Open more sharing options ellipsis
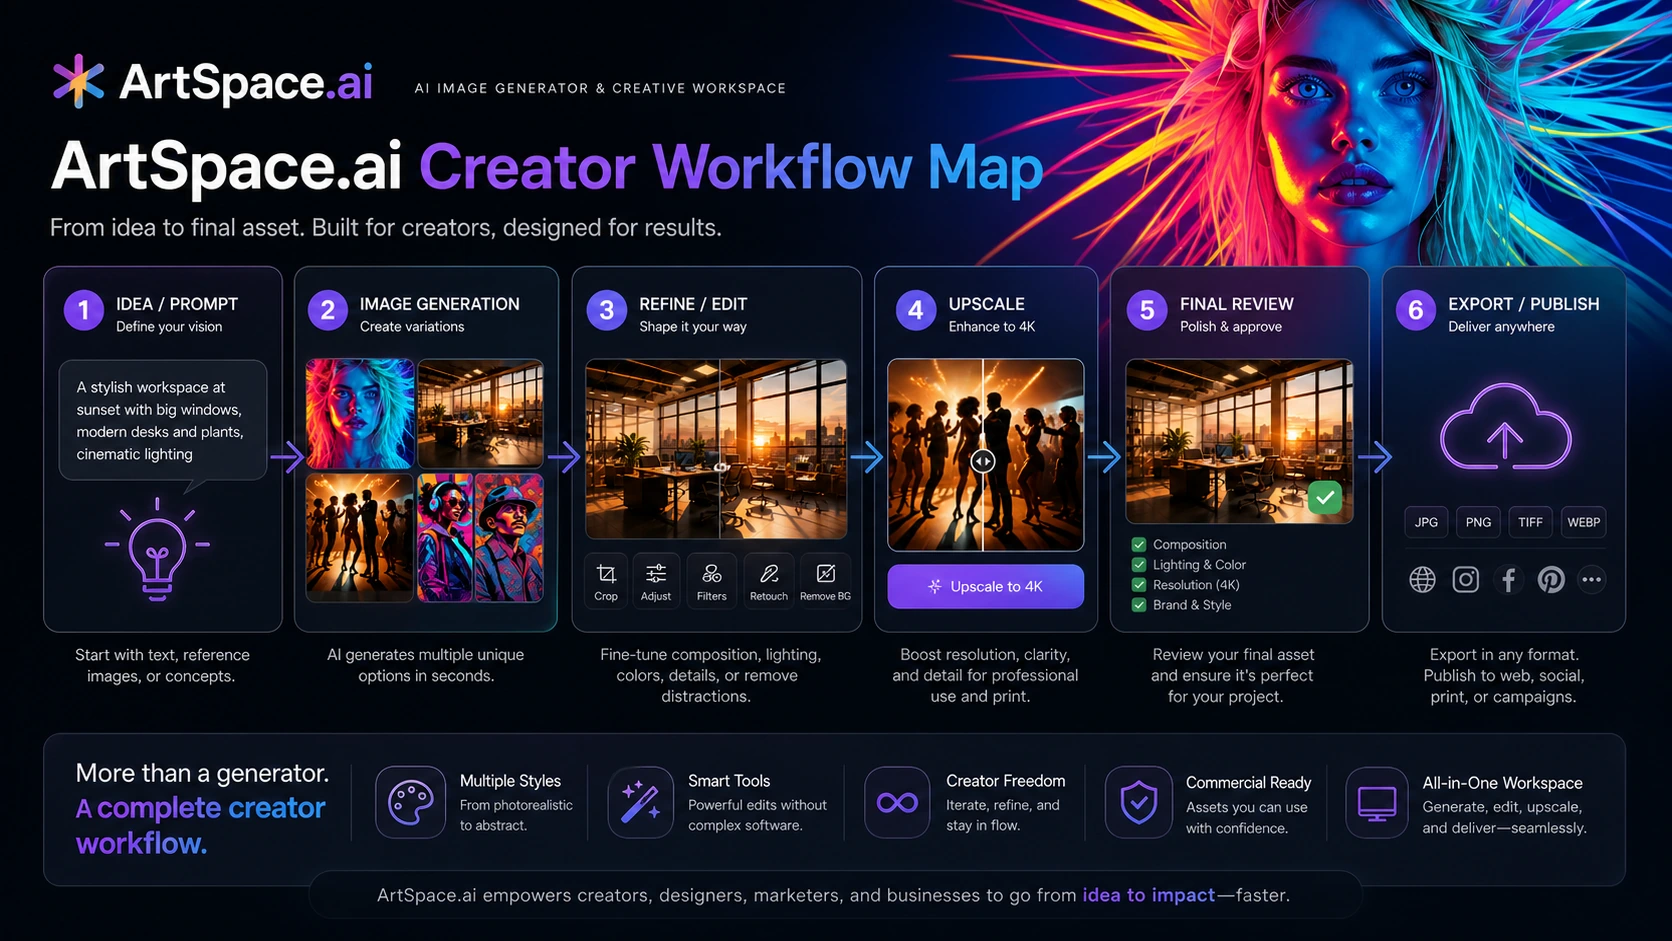 [x=1592, y=579]
